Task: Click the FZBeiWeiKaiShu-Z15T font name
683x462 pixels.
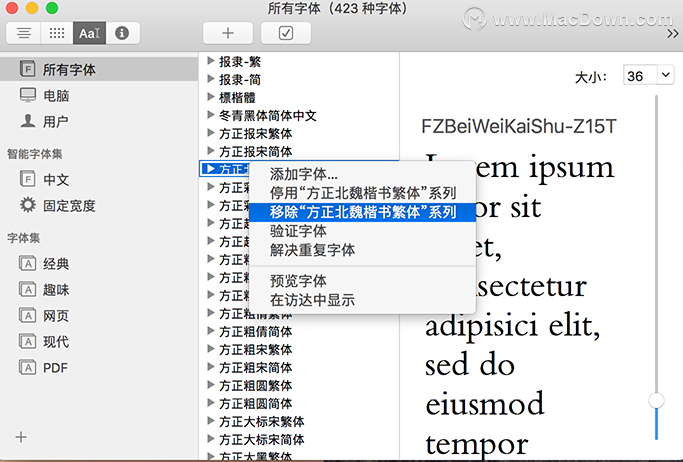Action: click(519, 127)
